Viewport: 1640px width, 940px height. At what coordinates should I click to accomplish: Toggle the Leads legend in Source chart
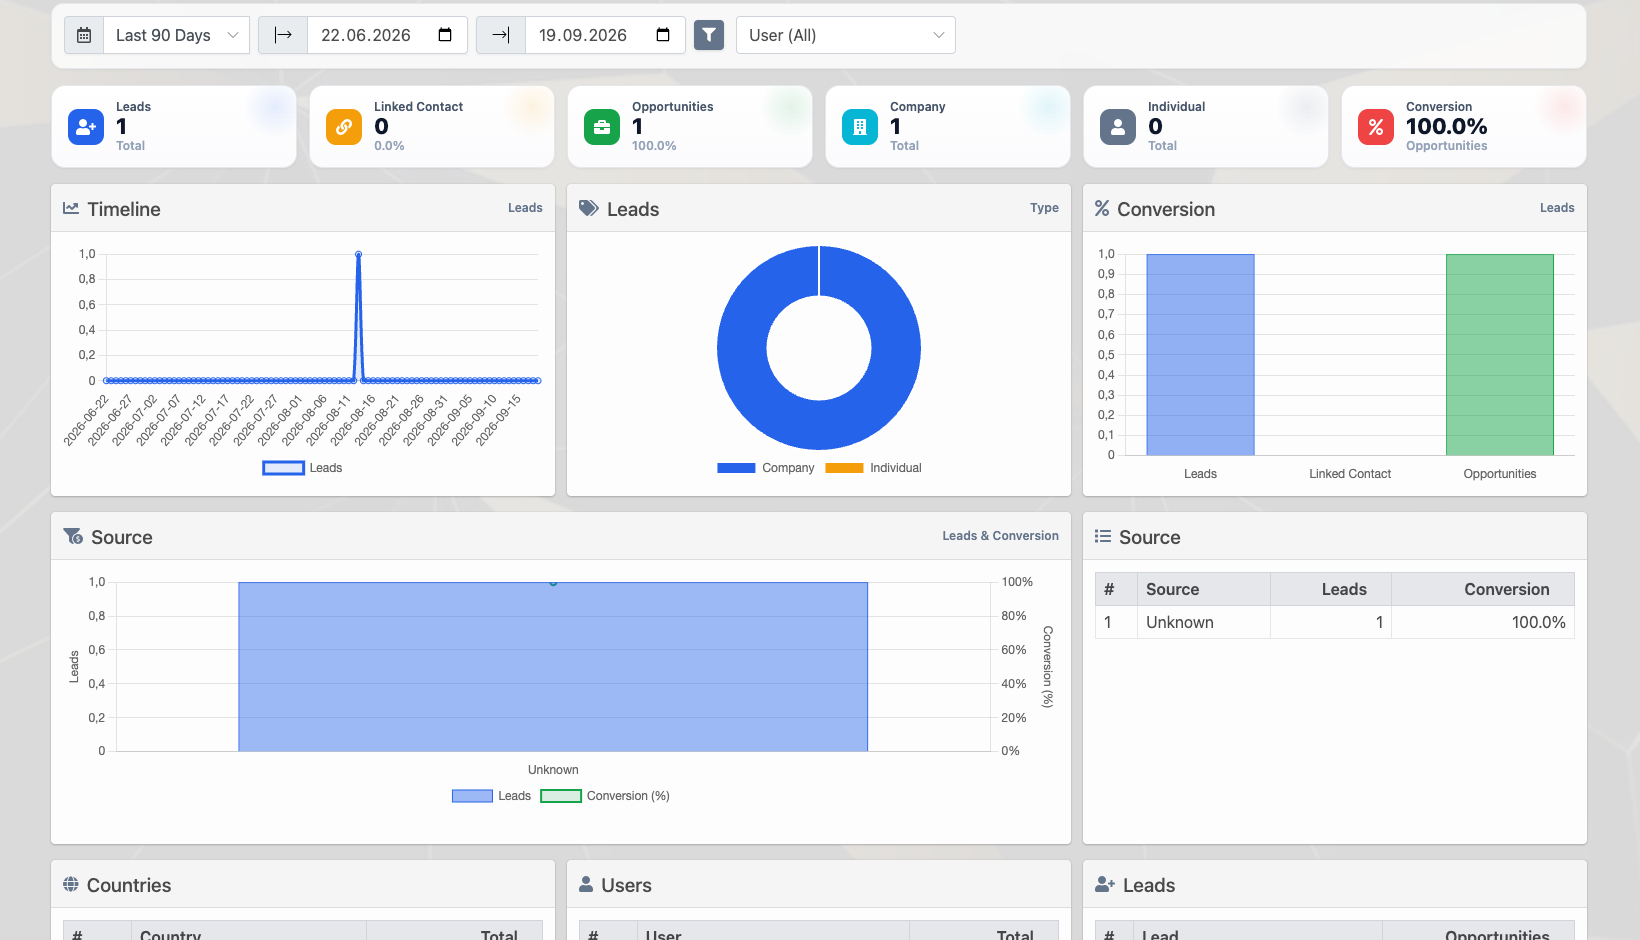point(491,796)
